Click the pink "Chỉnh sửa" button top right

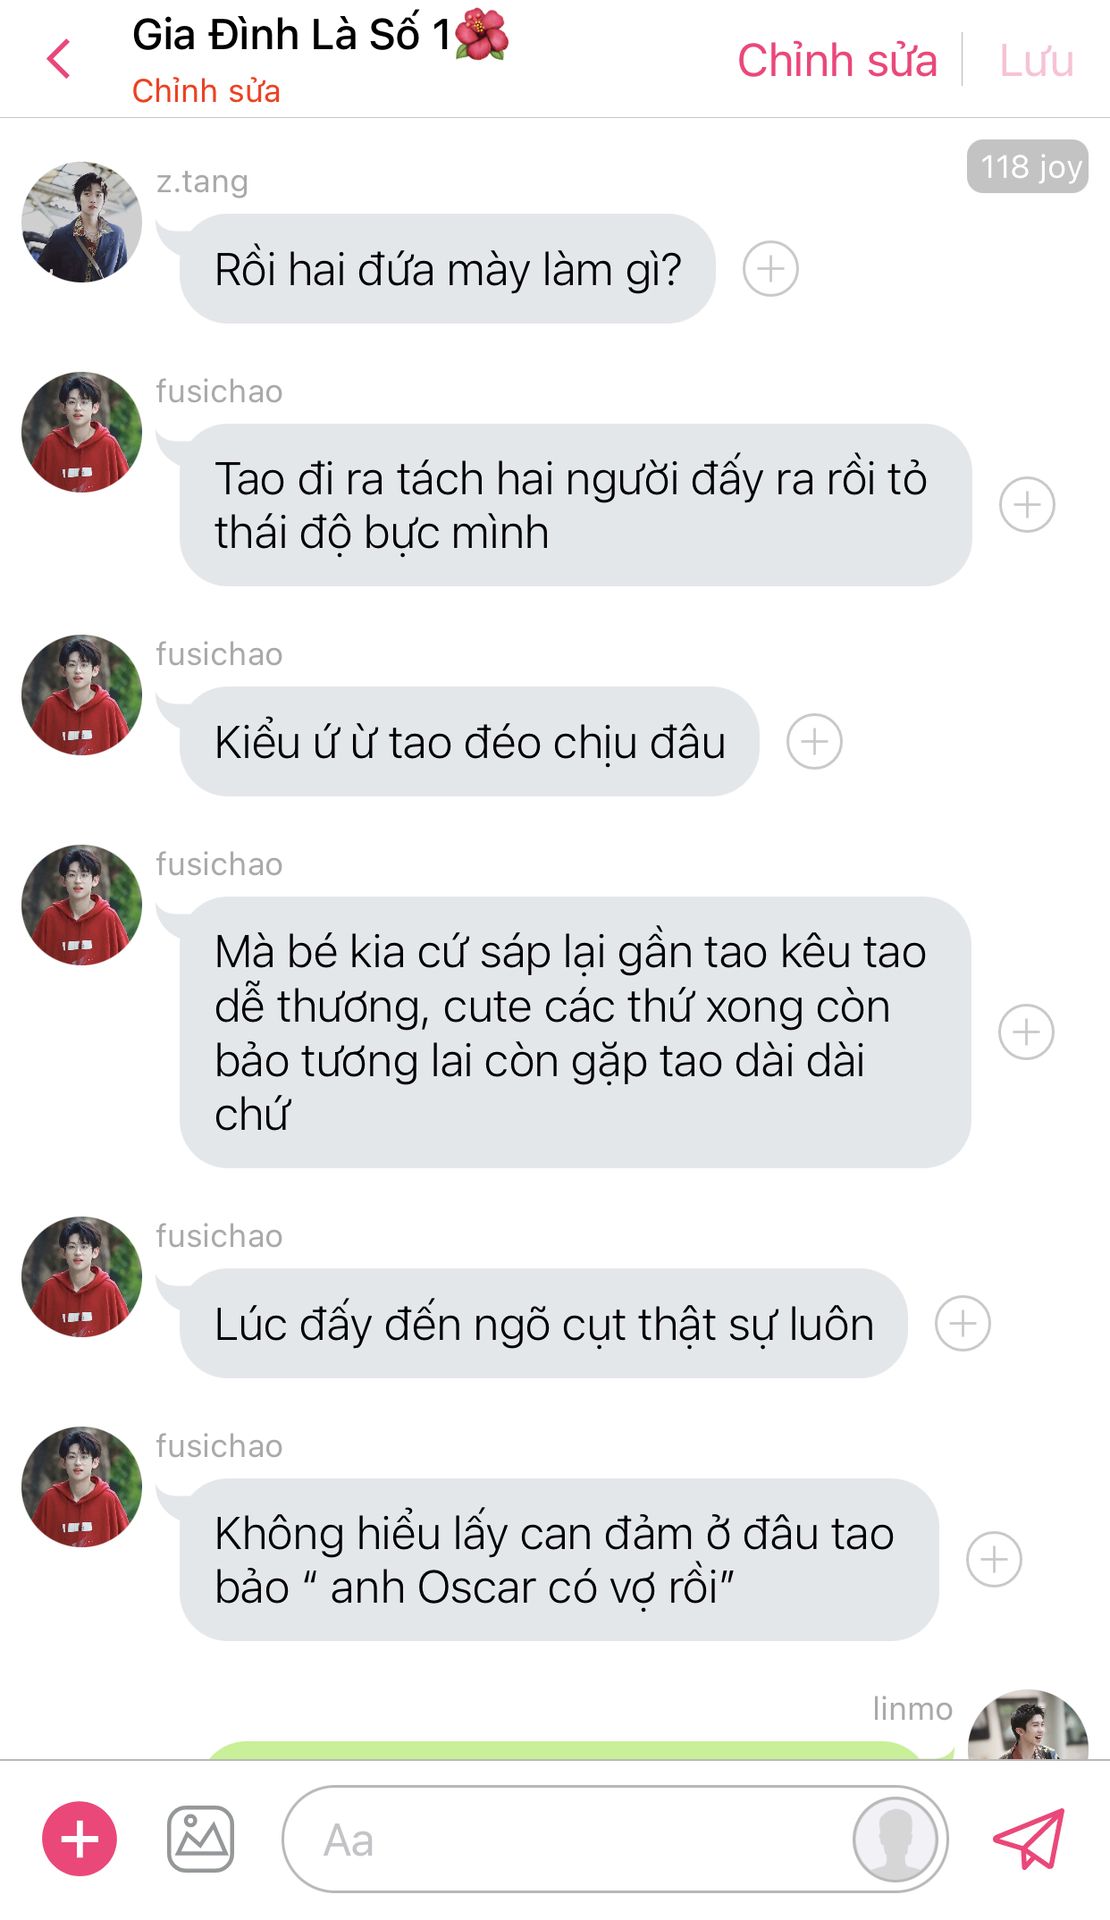coord(837,61)
